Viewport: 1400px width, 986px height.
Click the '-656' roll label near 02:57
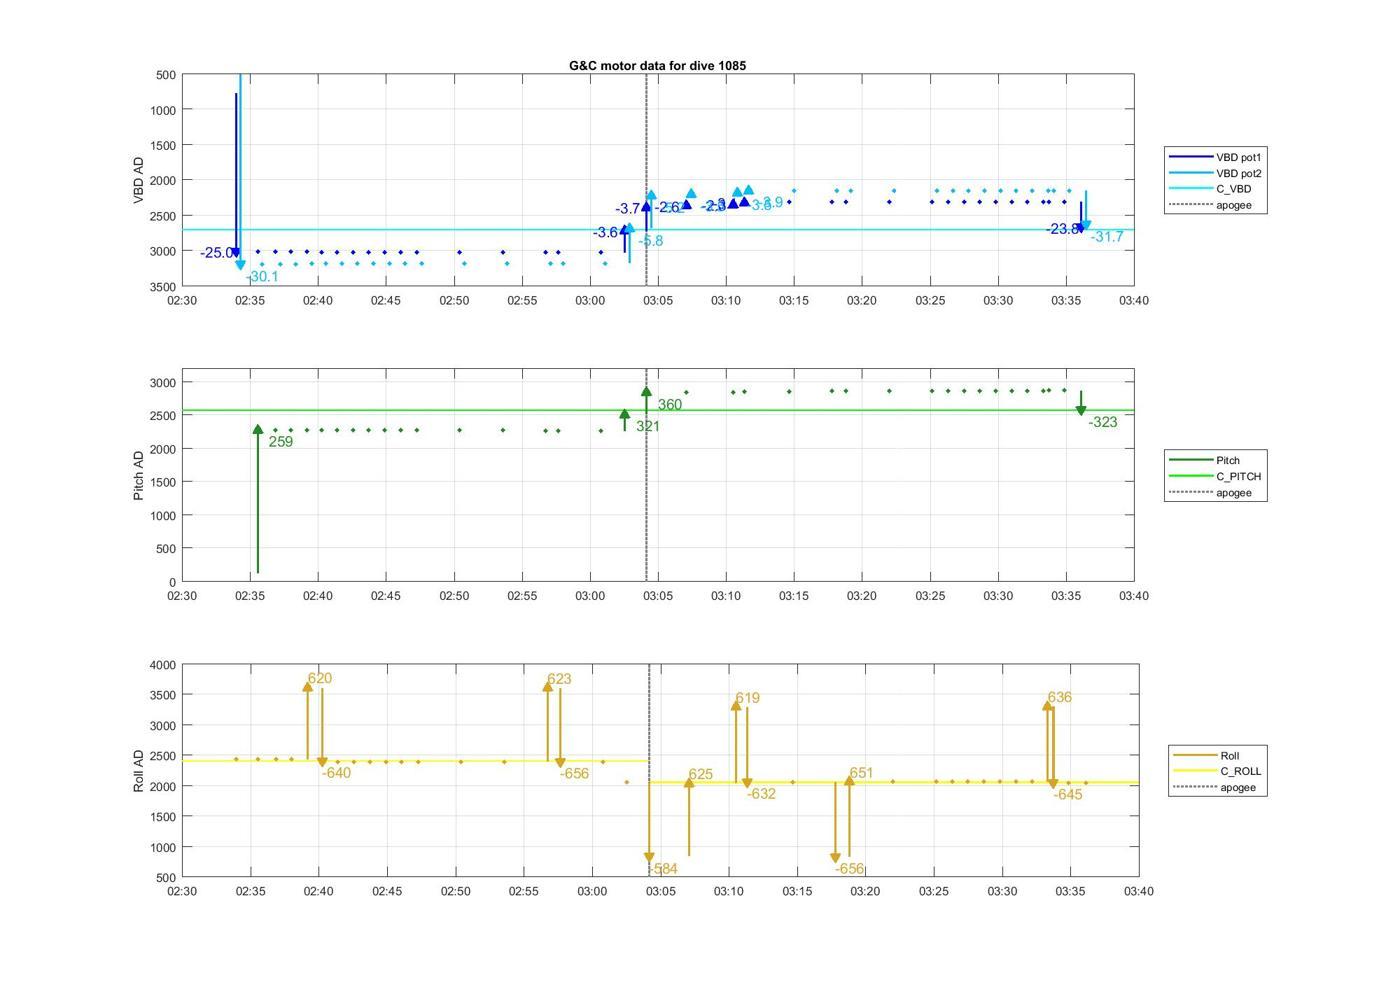point(574,774)
